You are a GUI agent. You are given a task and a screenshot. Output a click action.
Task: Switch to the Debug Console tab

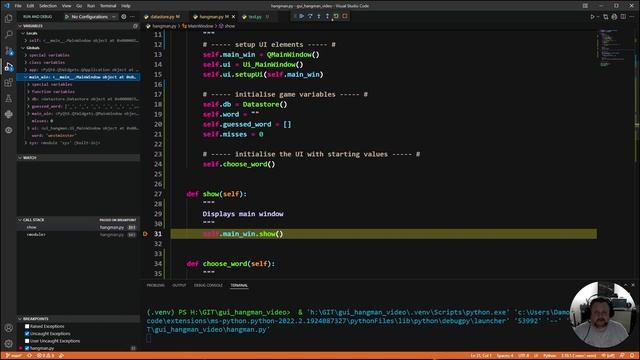click(x=208, y=285)
